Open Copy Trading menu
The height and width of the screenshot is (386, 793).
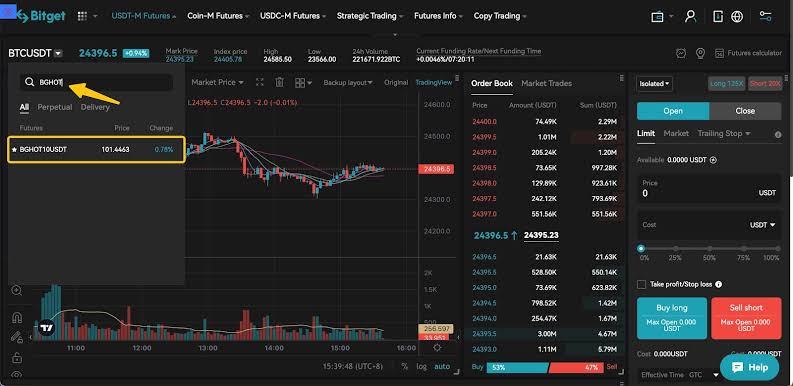point(500,16)
